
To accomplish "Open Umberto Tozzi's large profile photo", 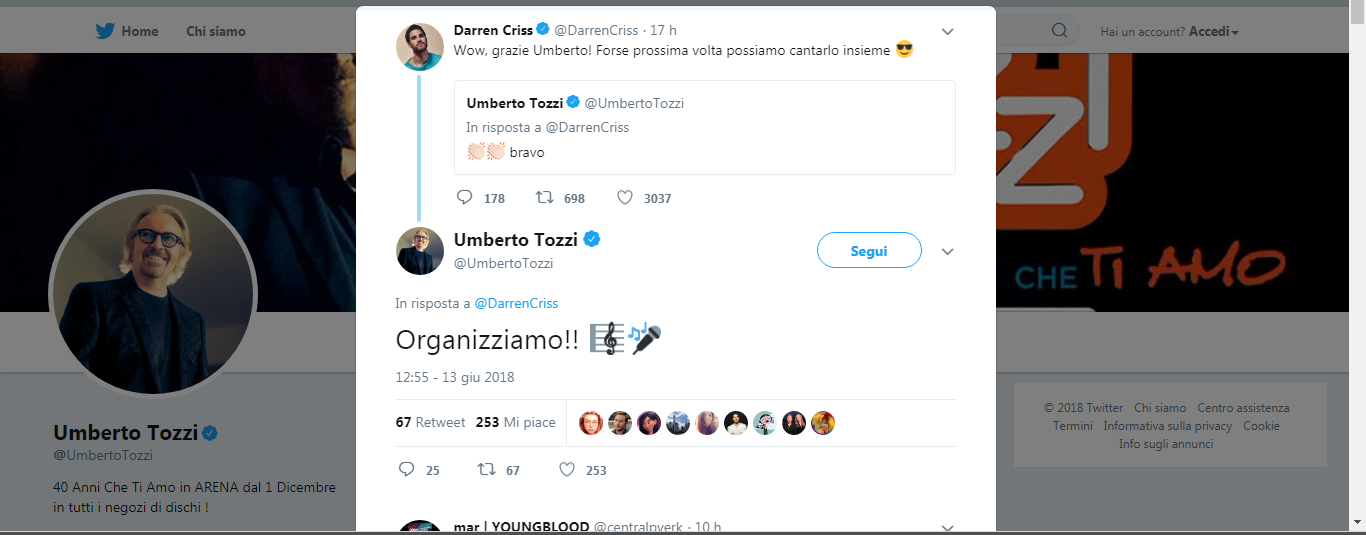I will tap(153, 291).
